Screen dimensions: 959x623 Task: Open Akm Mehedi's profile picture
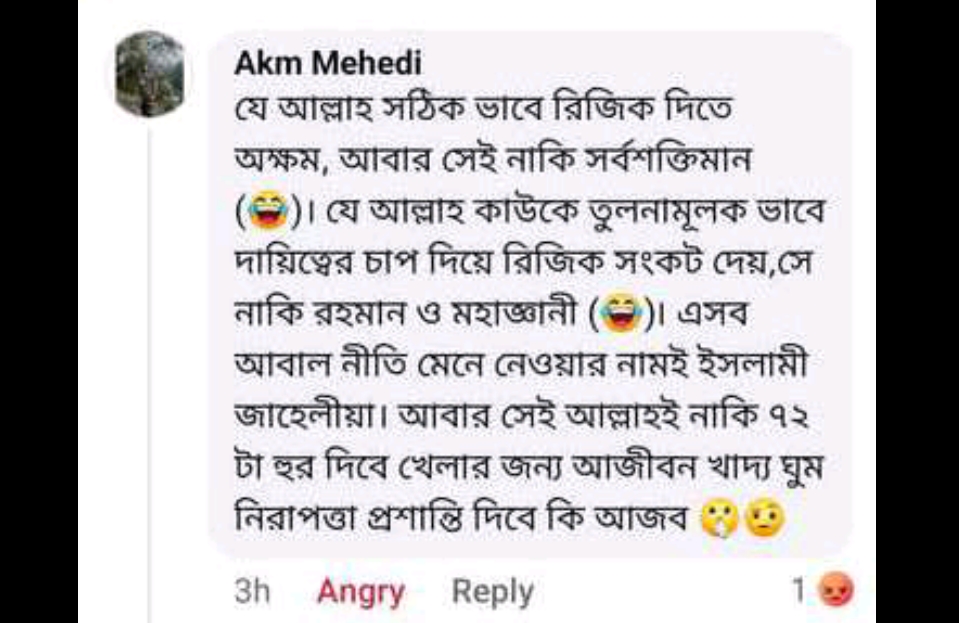pyautogui.click(x=150, y=74)
